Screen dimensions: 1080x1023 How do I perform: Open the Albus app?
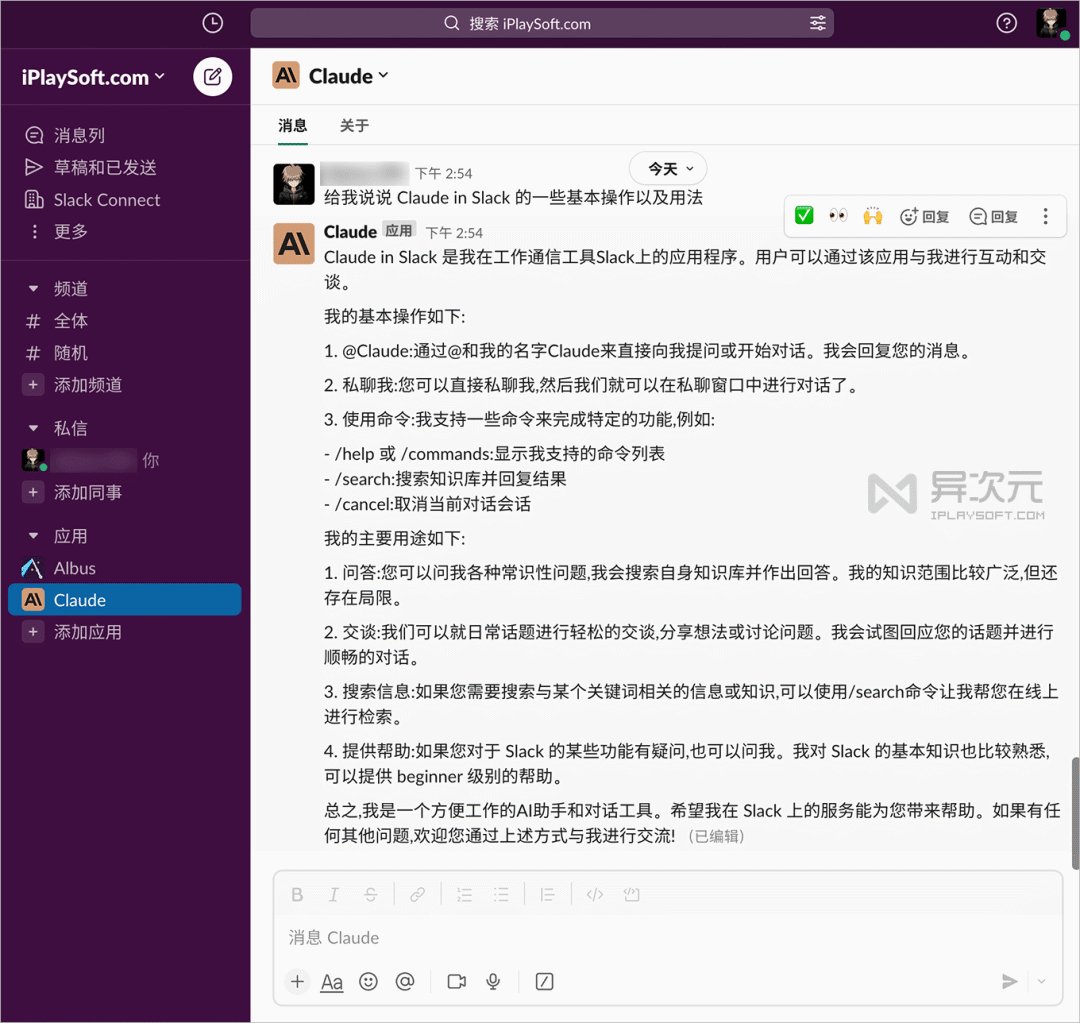click(125, 568)
